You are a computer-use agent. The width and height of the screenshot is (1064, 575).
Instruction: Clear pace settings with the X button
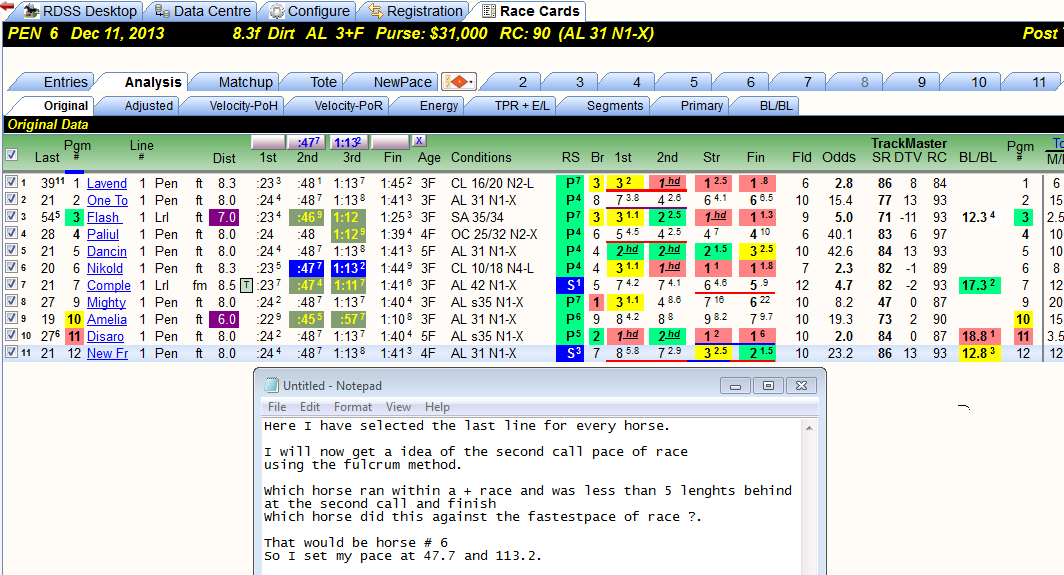(x=419, y=141)
